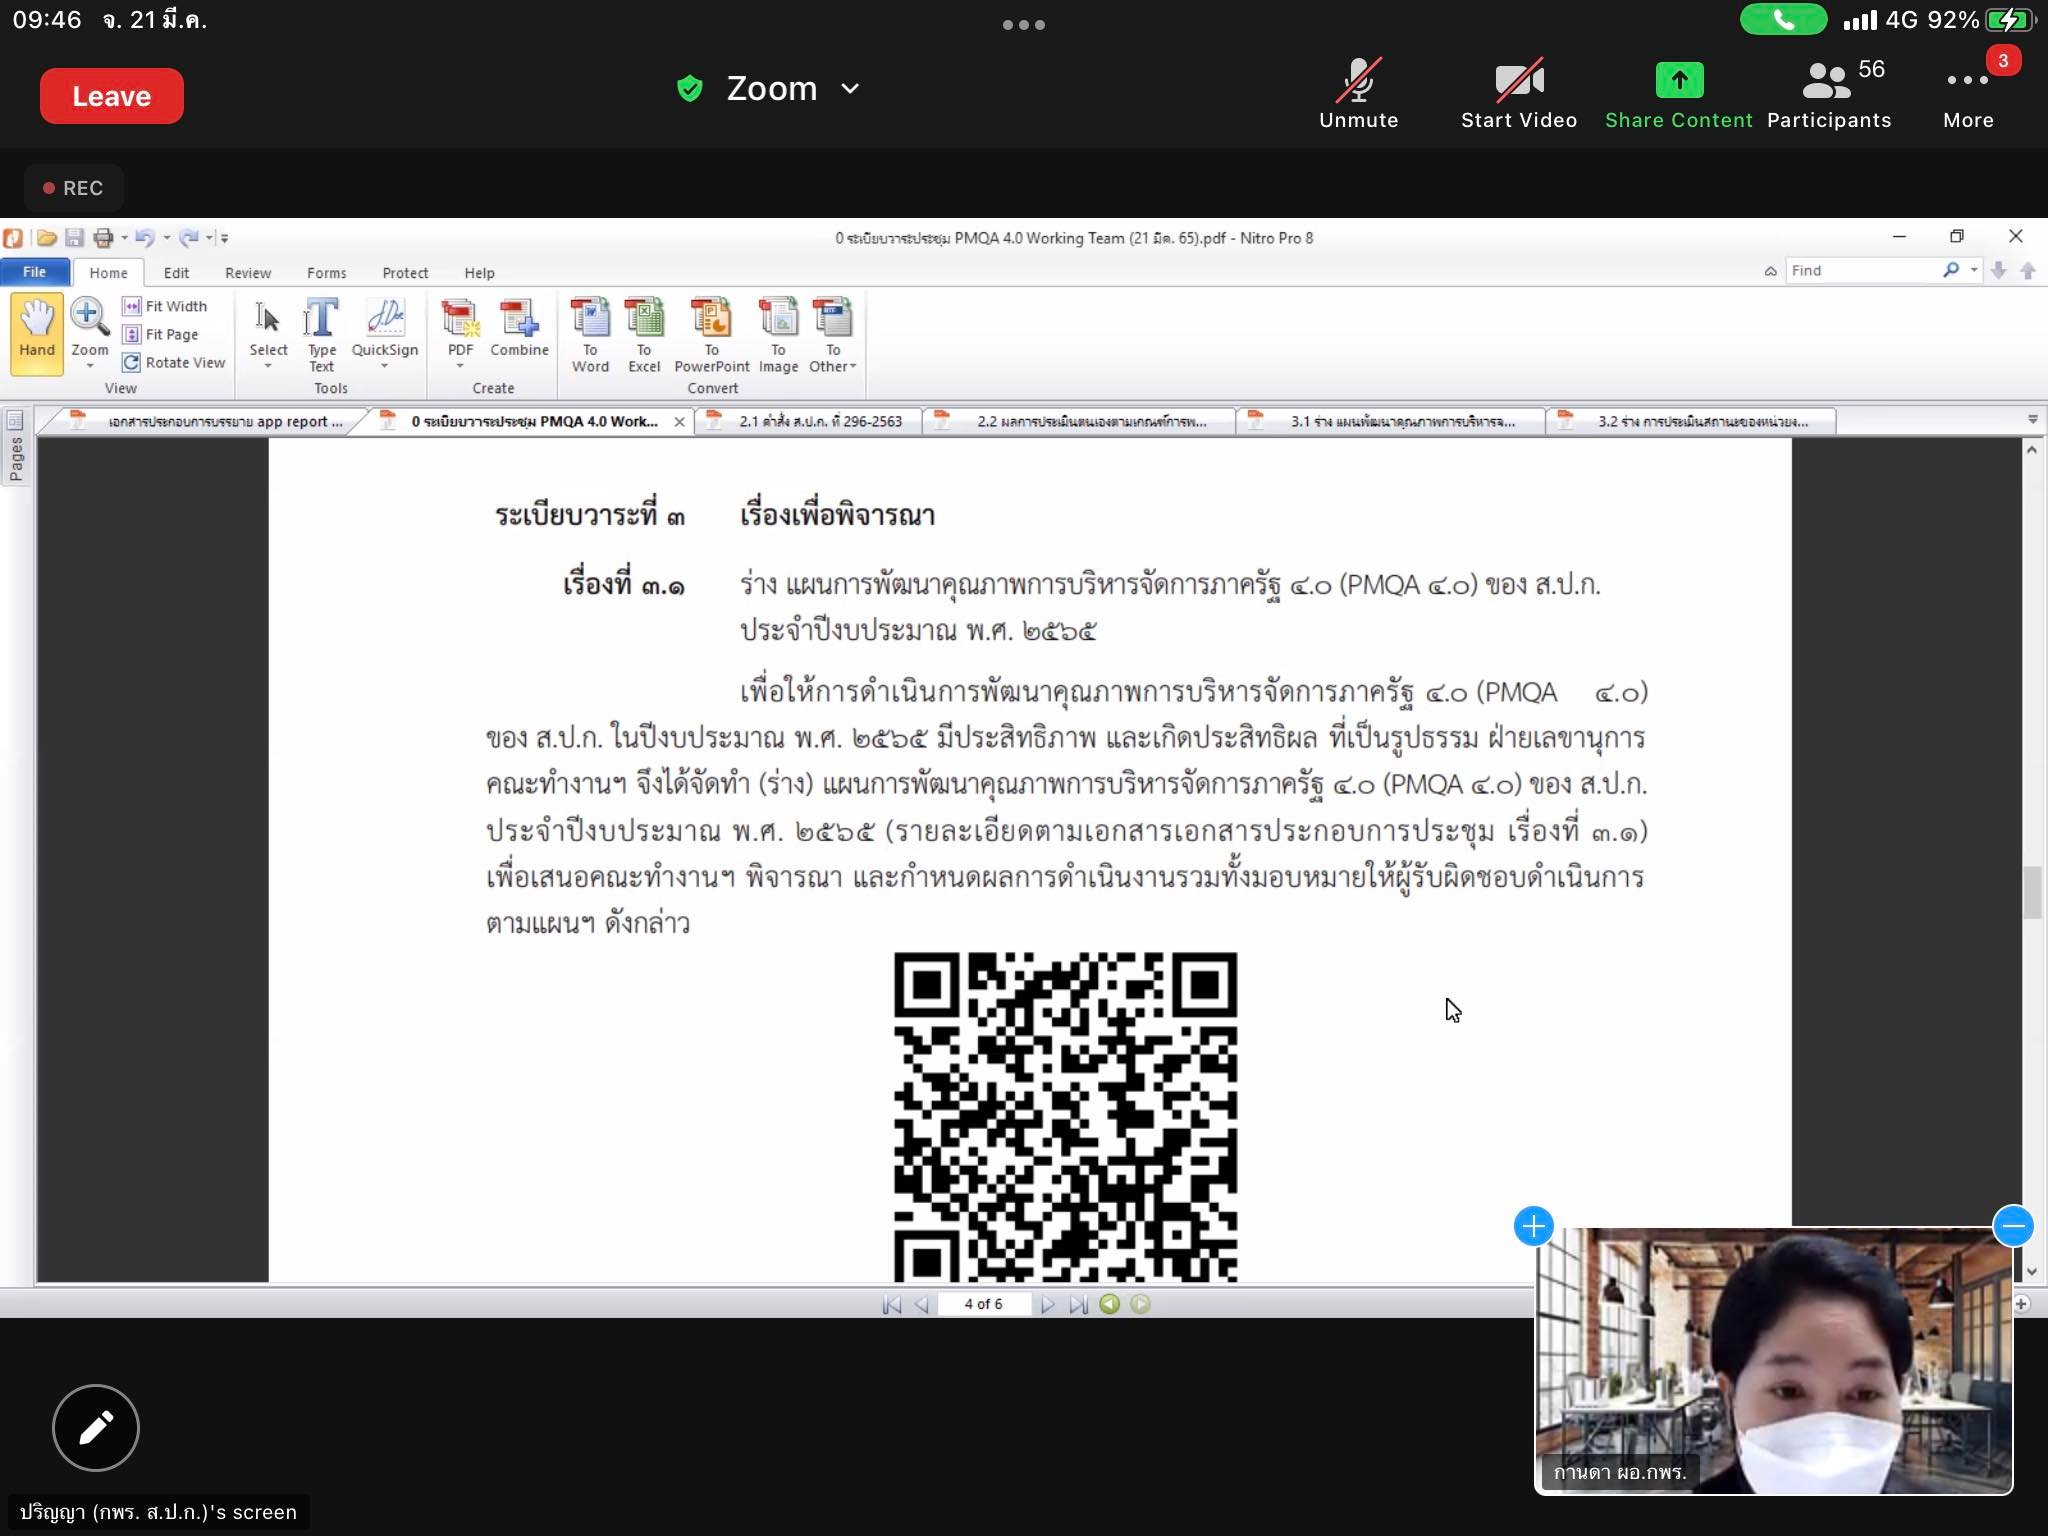
Task: Expand the QuickSign dropdown arrow
Action: coord(385,367)
